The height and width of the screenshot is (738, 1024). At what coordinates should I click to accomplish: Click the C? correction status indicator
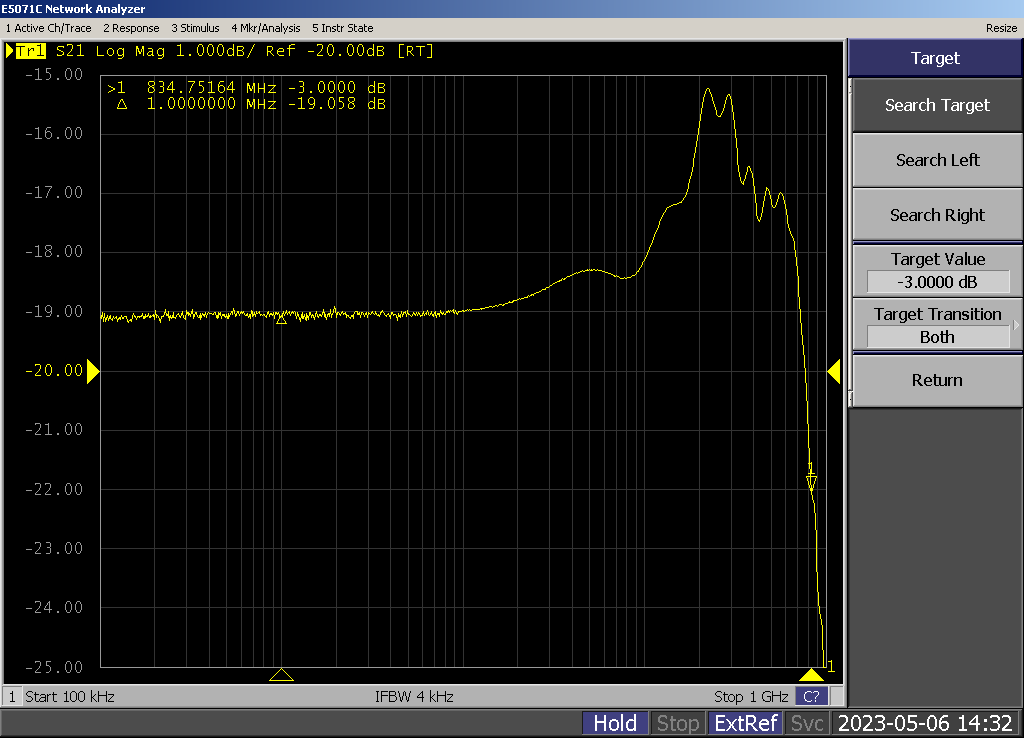click(811, 696)
